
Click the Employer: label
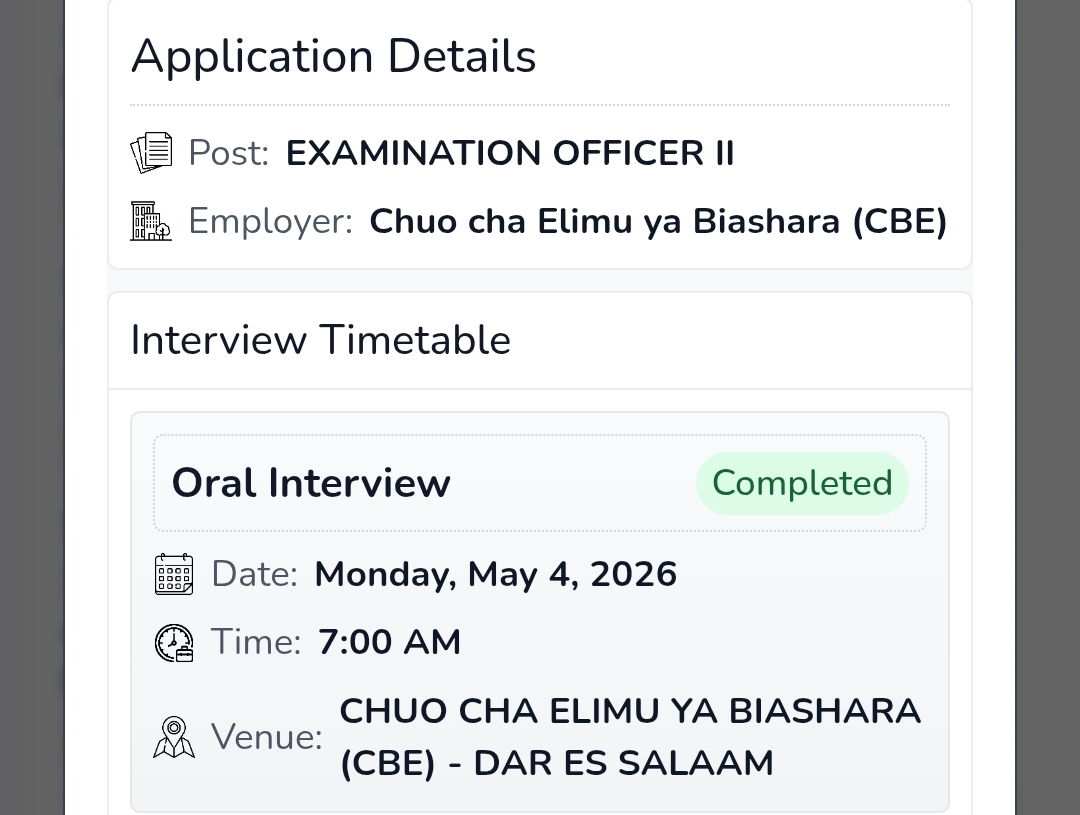tap(271, 222)
